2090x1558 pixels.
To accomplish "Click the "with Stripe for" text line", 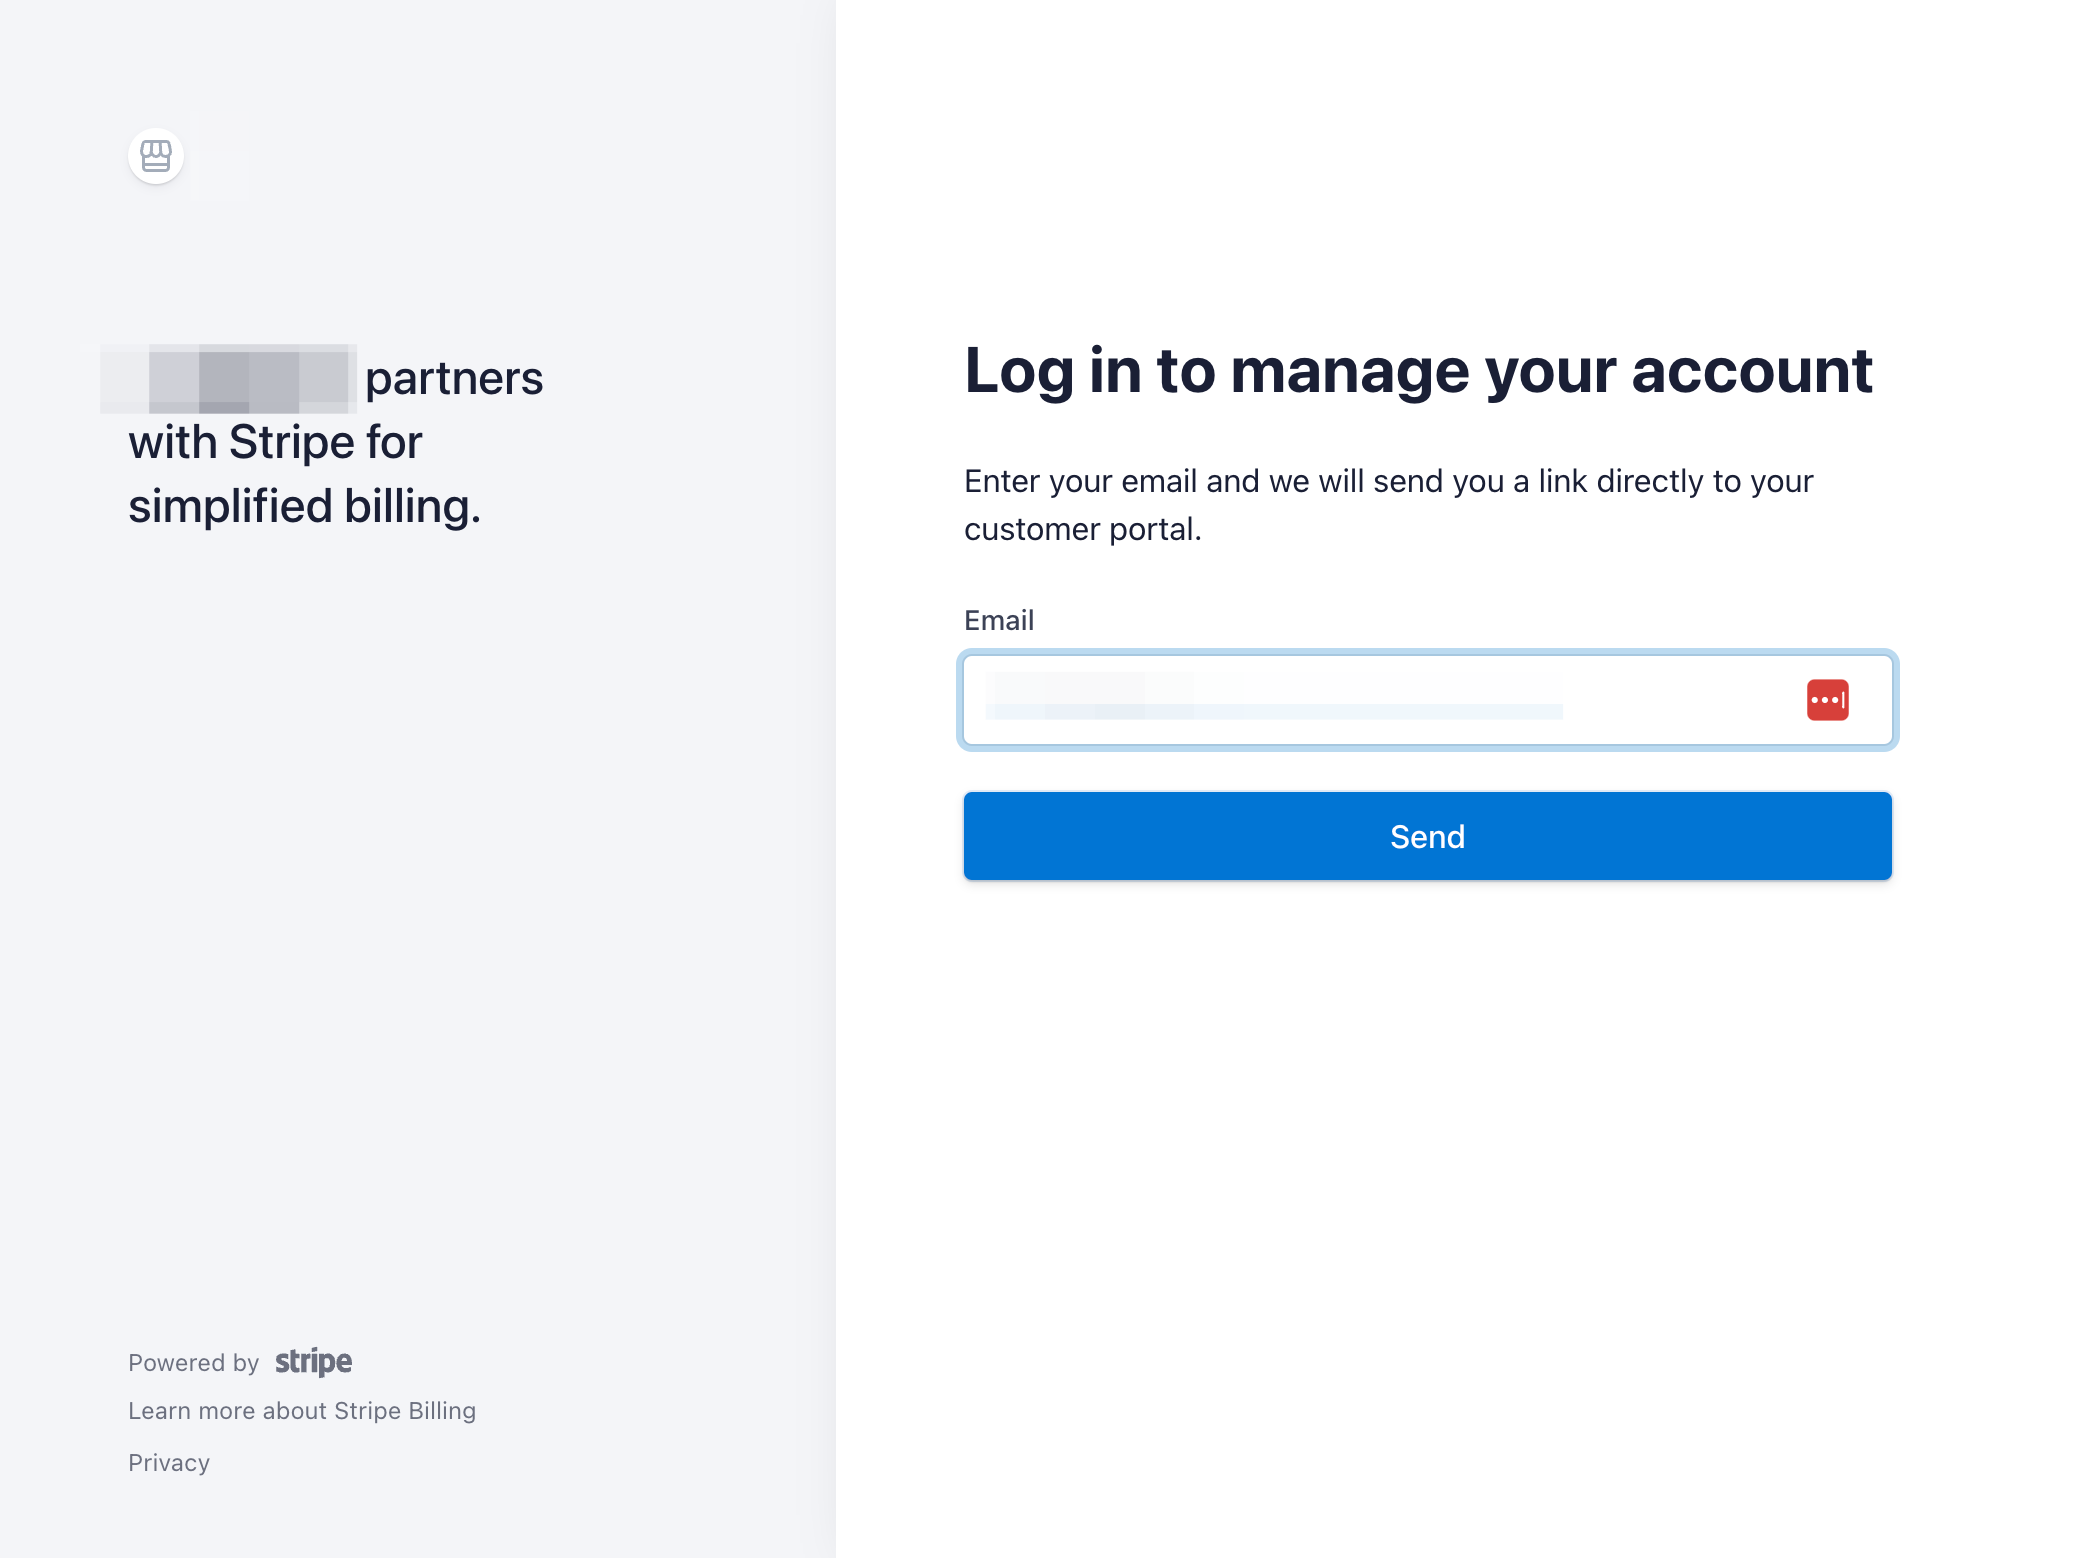I will pyautogui.click(x=275, y=442).
